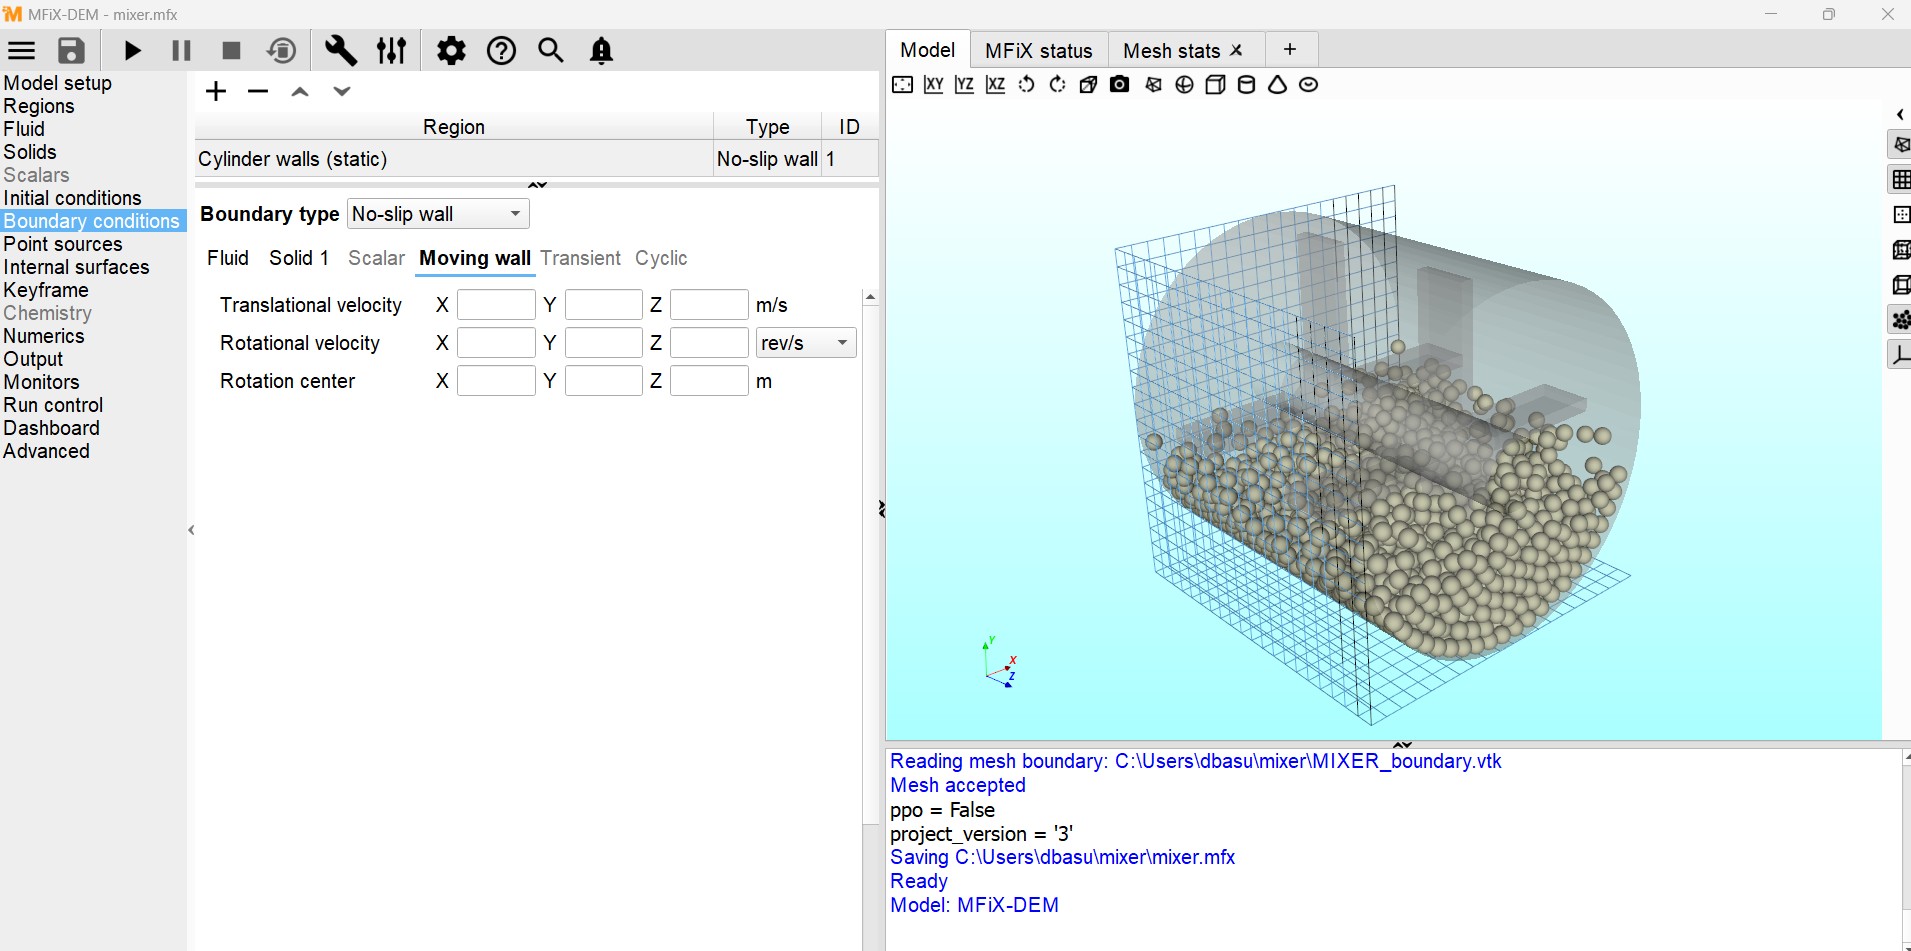Set the view to the YZ plane

pyautogui.click(x=964, y=85)
